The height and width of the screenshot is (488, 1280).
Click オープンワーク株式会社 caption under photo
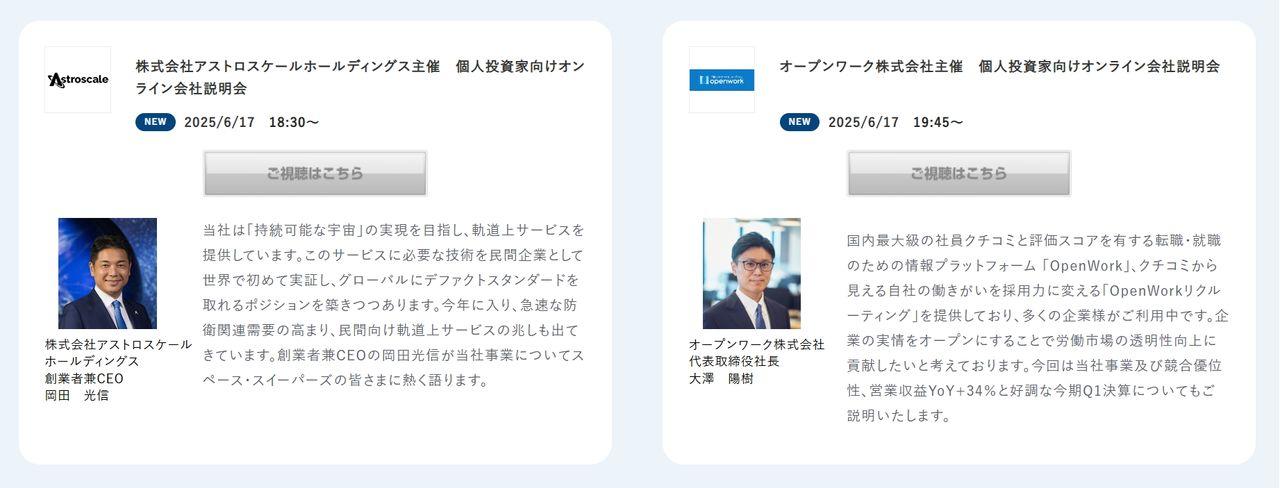(757, 344)
